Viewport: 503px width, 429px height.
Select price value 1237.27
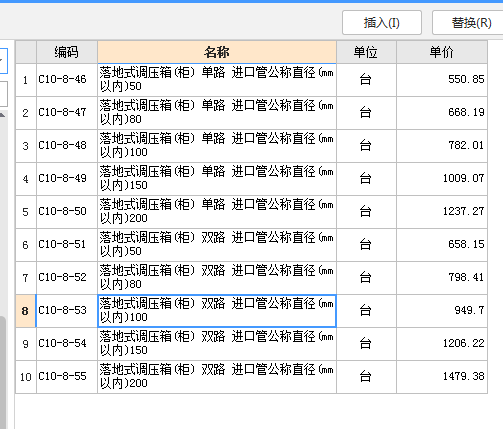click(x=463, y=211)
